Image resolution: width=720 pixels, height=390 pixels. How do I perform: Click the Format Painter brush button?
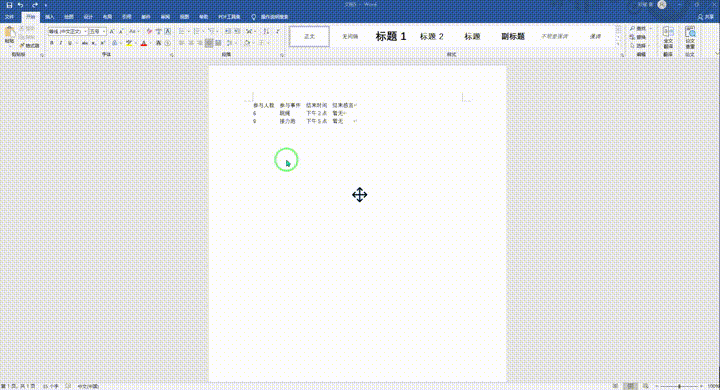coord(29,46)
